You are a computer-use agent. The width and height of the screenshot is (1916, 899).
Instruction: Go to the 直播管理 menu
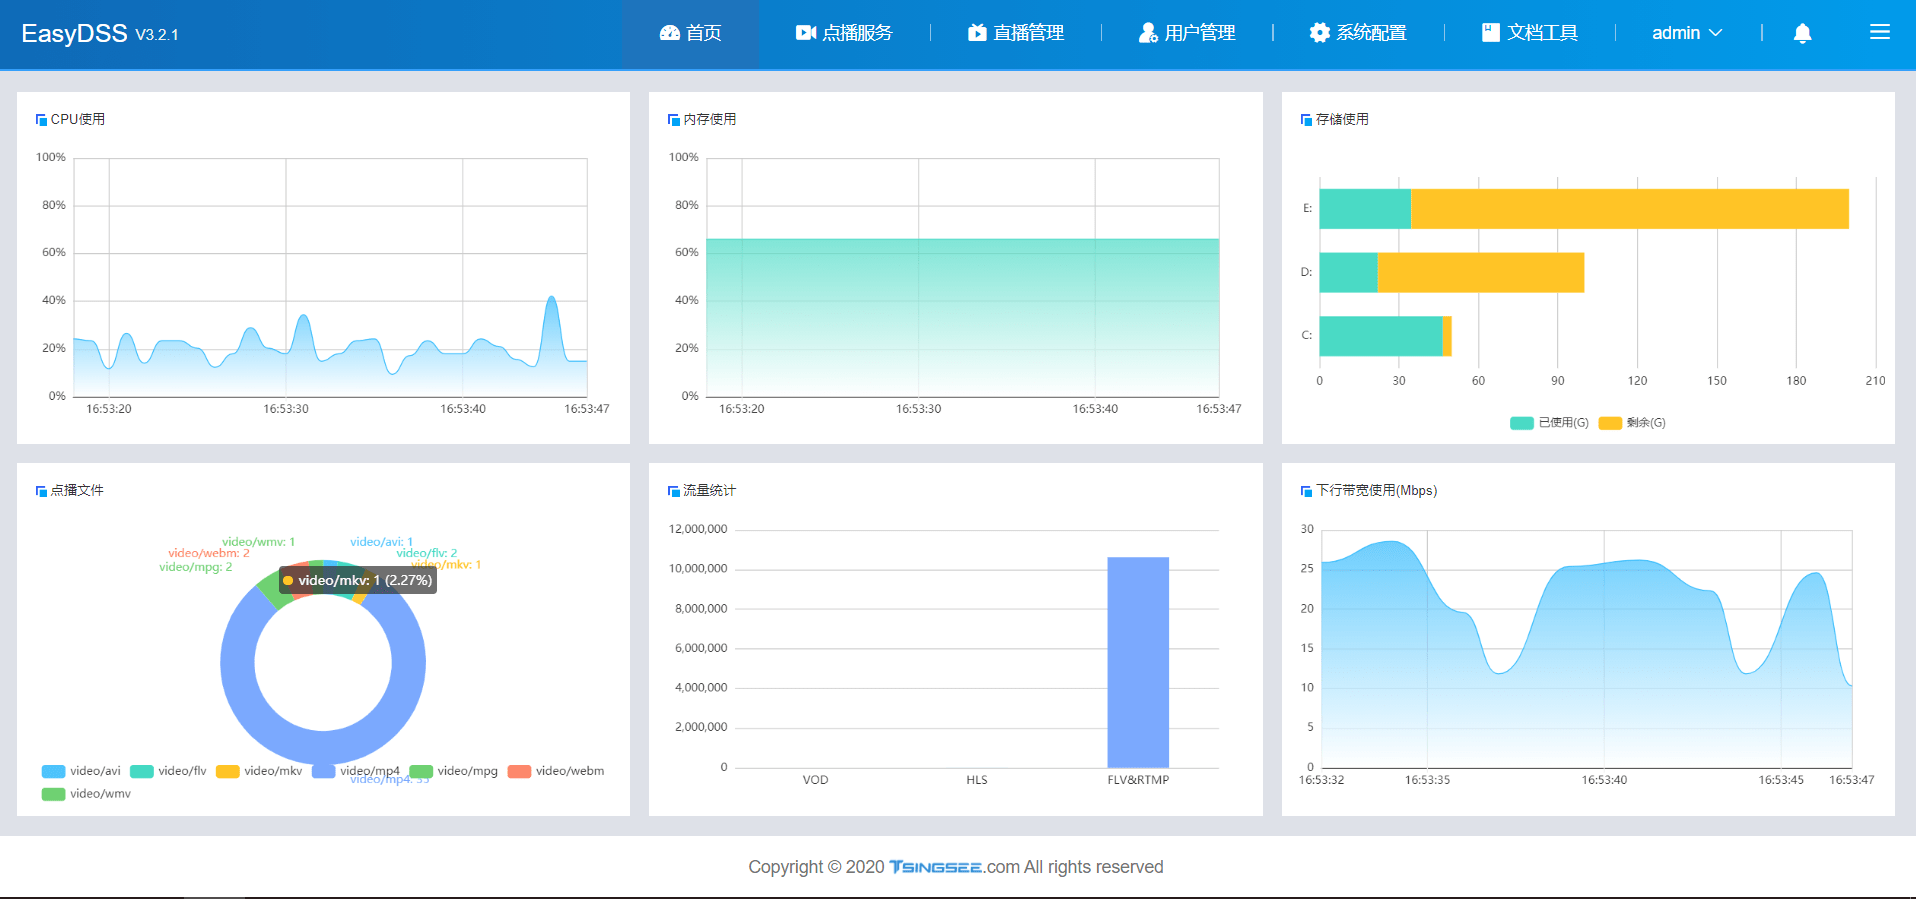click(x=1015, y=33)
